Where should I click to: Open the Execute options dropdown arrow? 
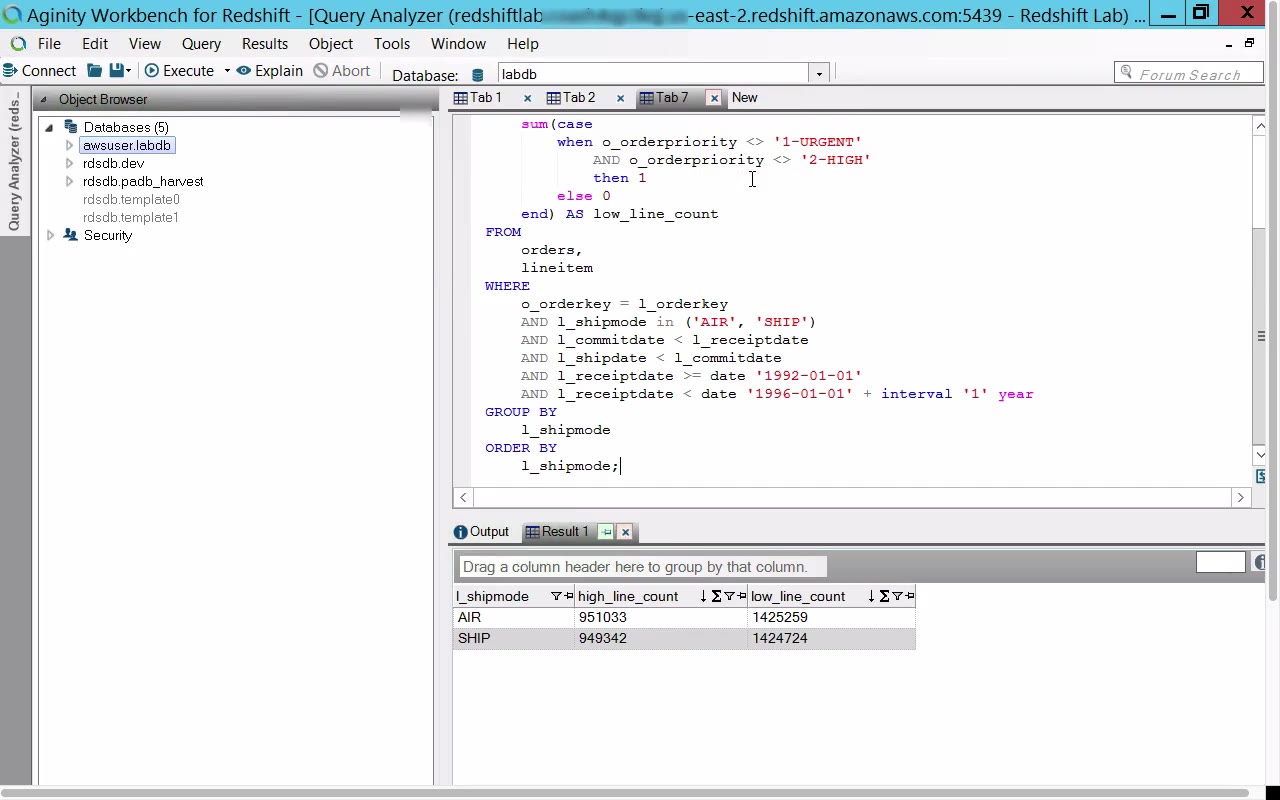(x=227, y=71)
